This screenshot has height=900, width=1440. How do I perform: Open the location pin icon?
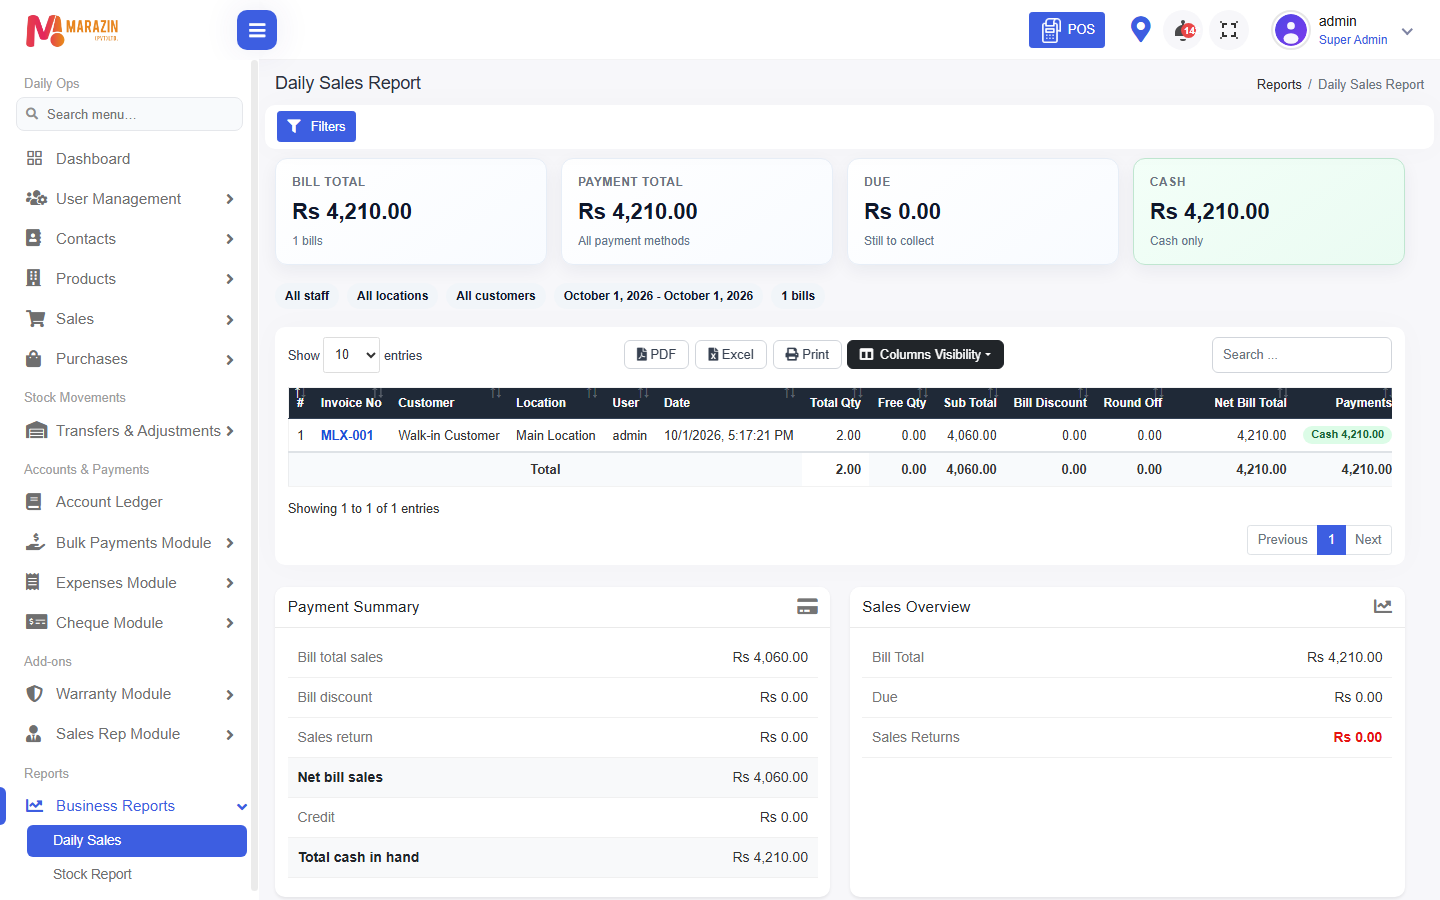[1140, 29]
